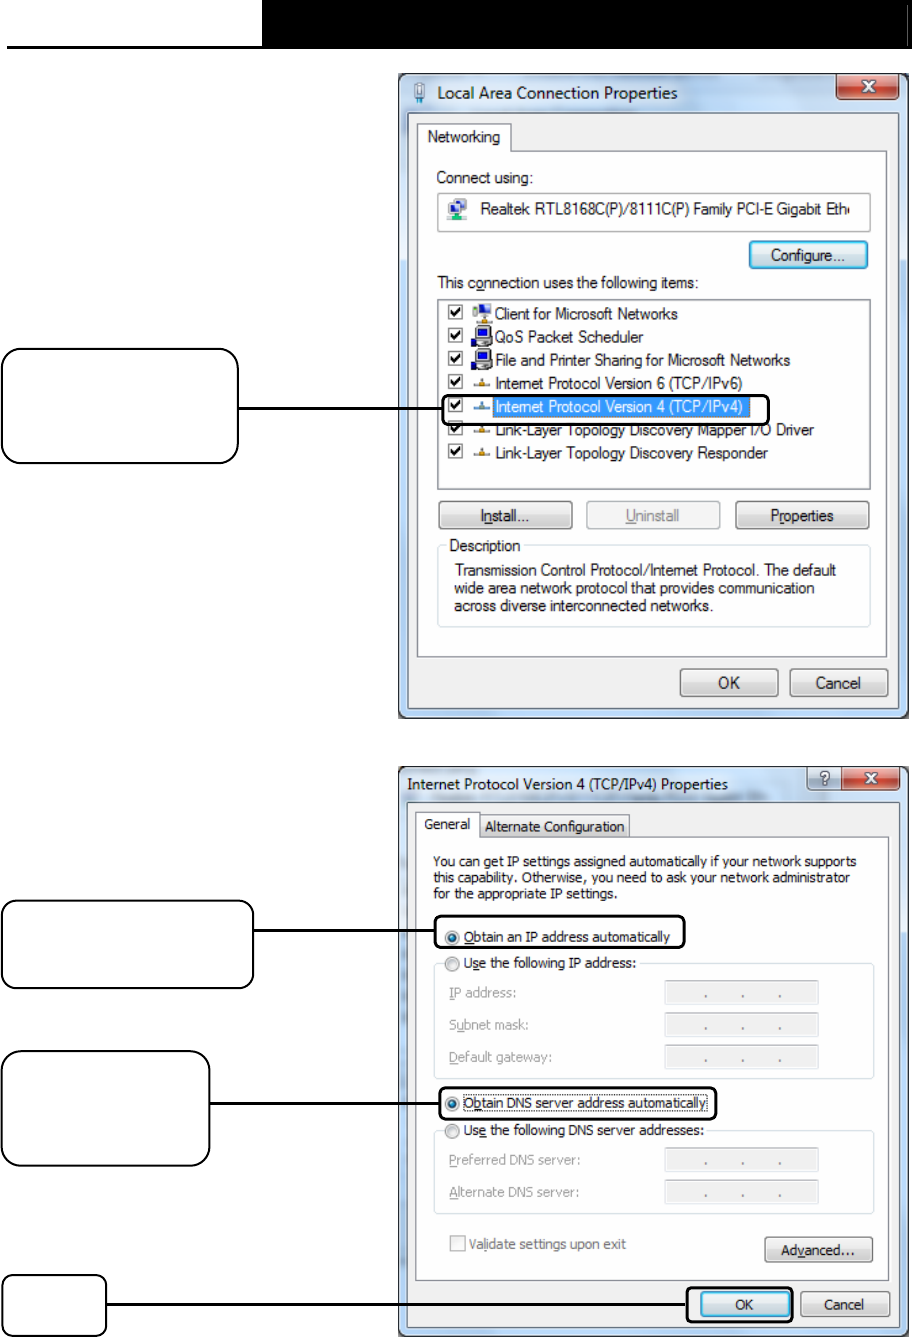Click OK in Local Area Connection Properties
912x1337 pixels.
point(729,683)
